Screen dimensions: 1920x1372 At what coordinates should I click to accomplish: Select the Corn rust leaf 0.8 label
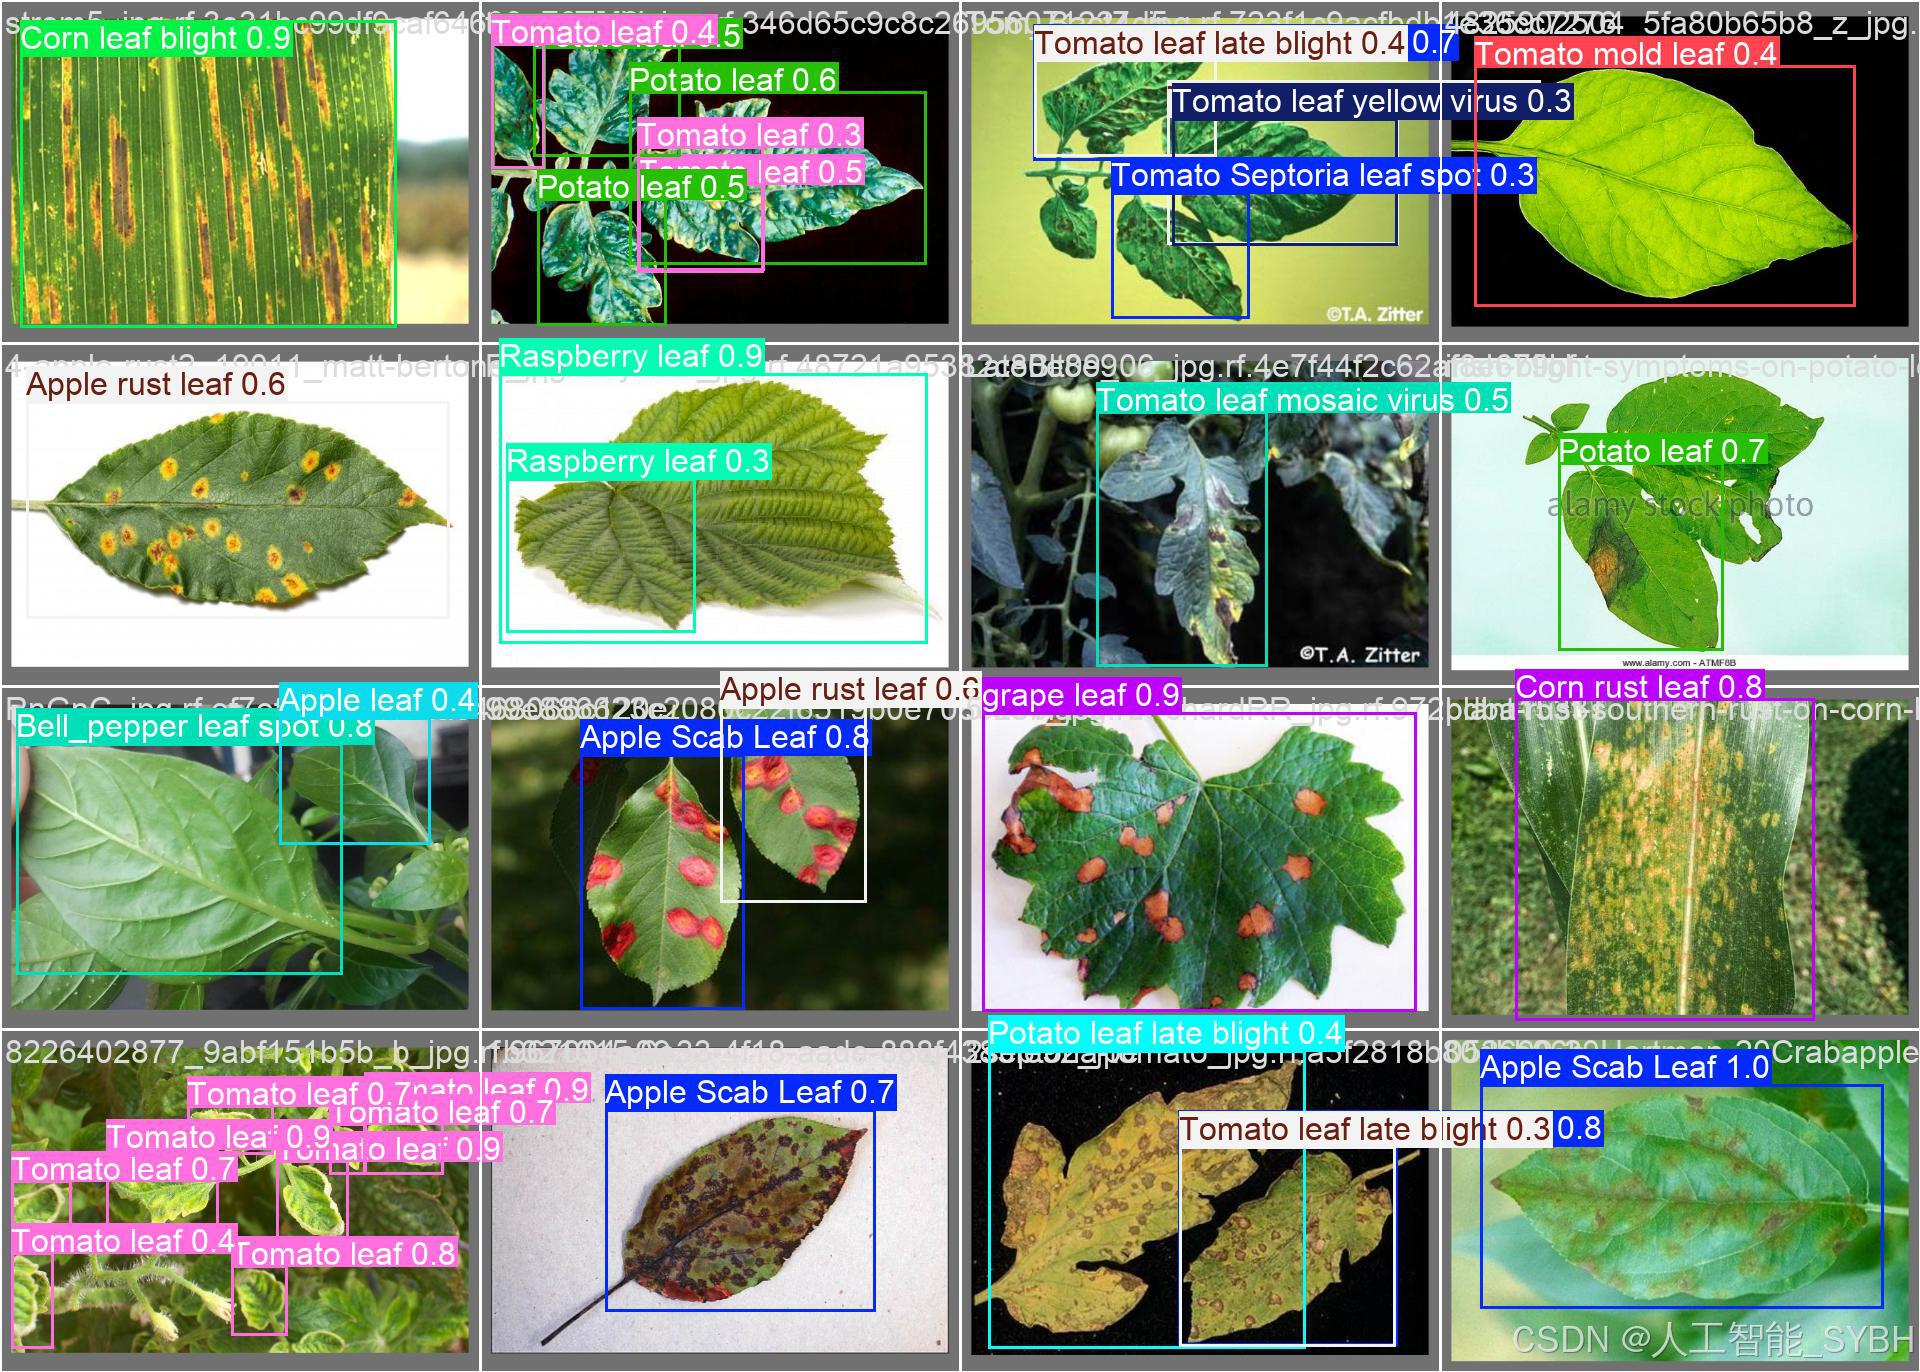(1638, 687)
